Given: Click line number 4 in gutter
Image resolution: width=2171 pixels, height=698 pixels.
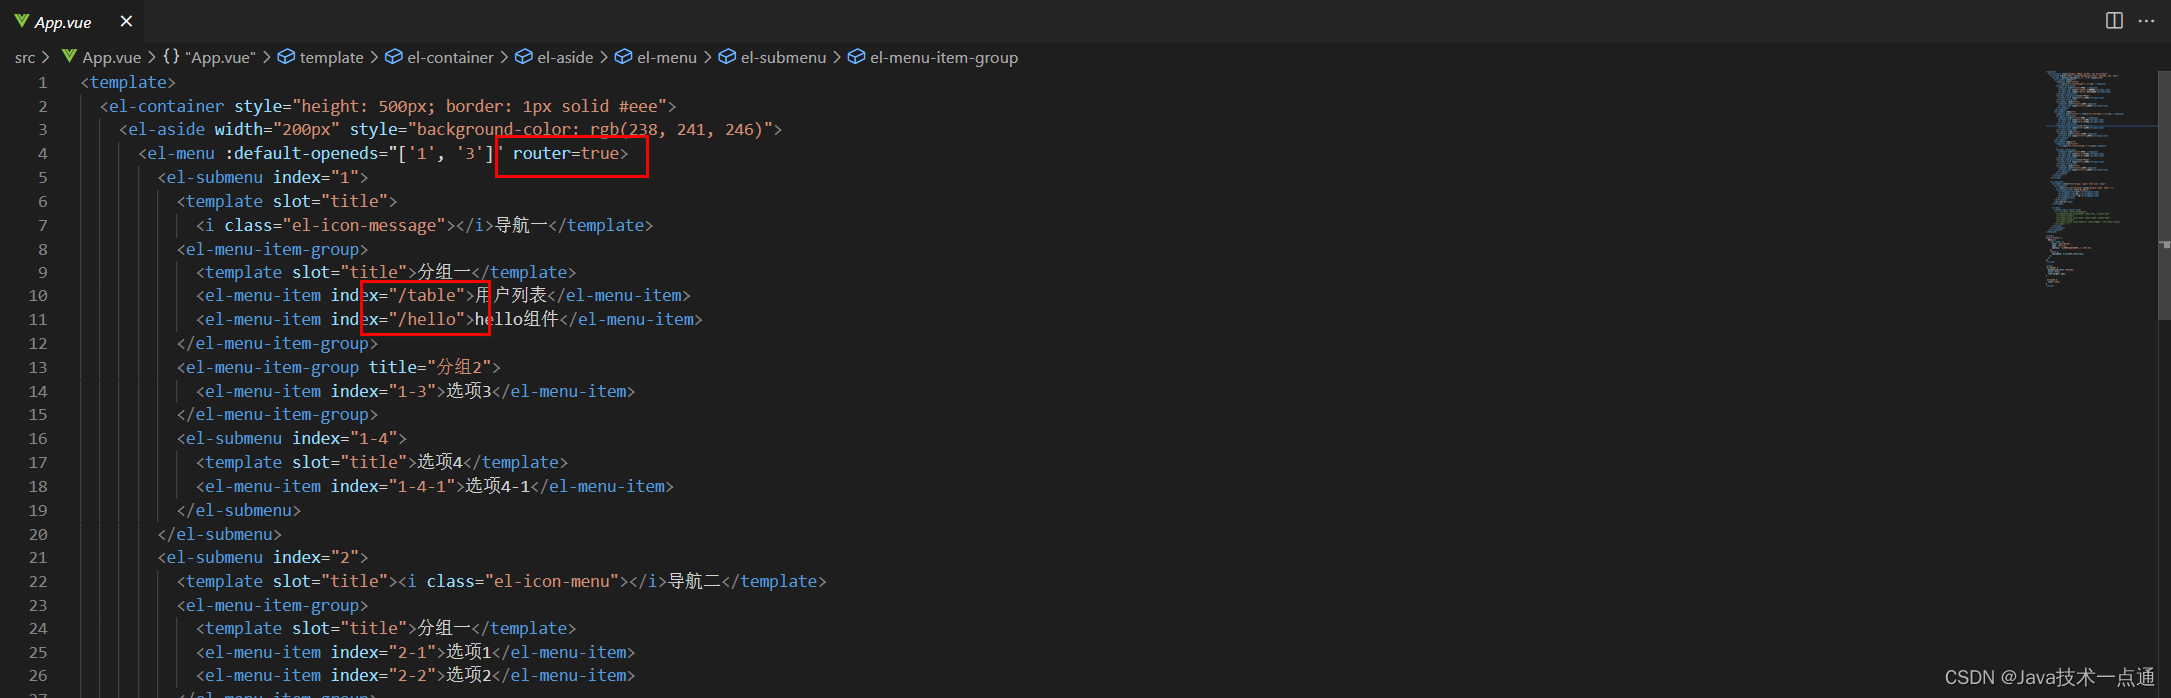Looking at the screenshot, I should (x=43, y=154).
